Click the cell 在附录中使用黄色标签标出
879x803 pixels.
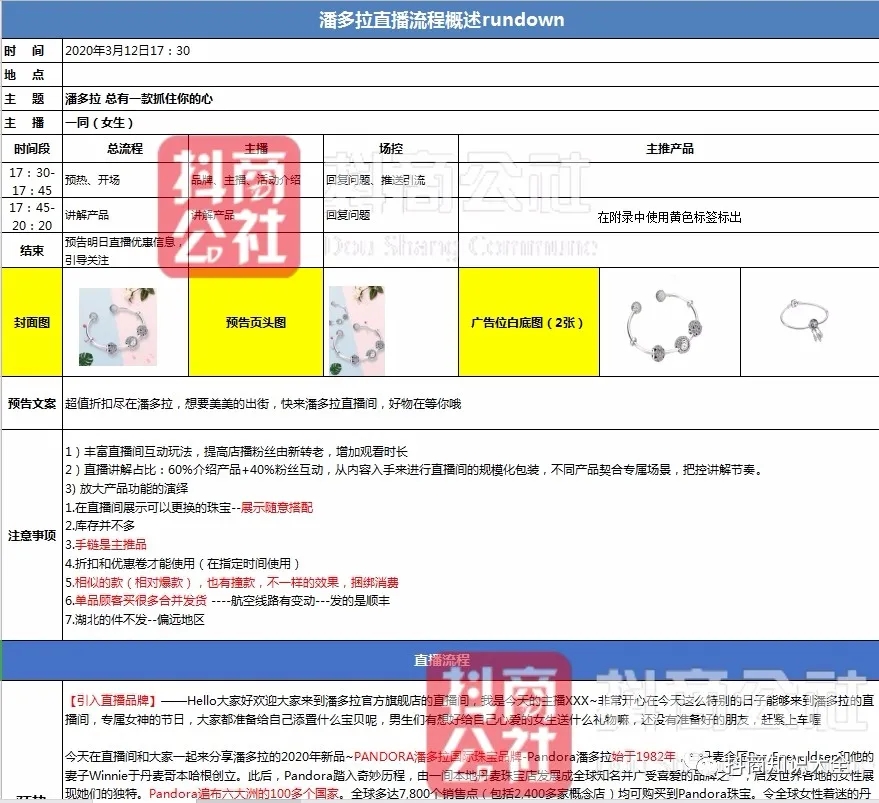coord(669,216)
